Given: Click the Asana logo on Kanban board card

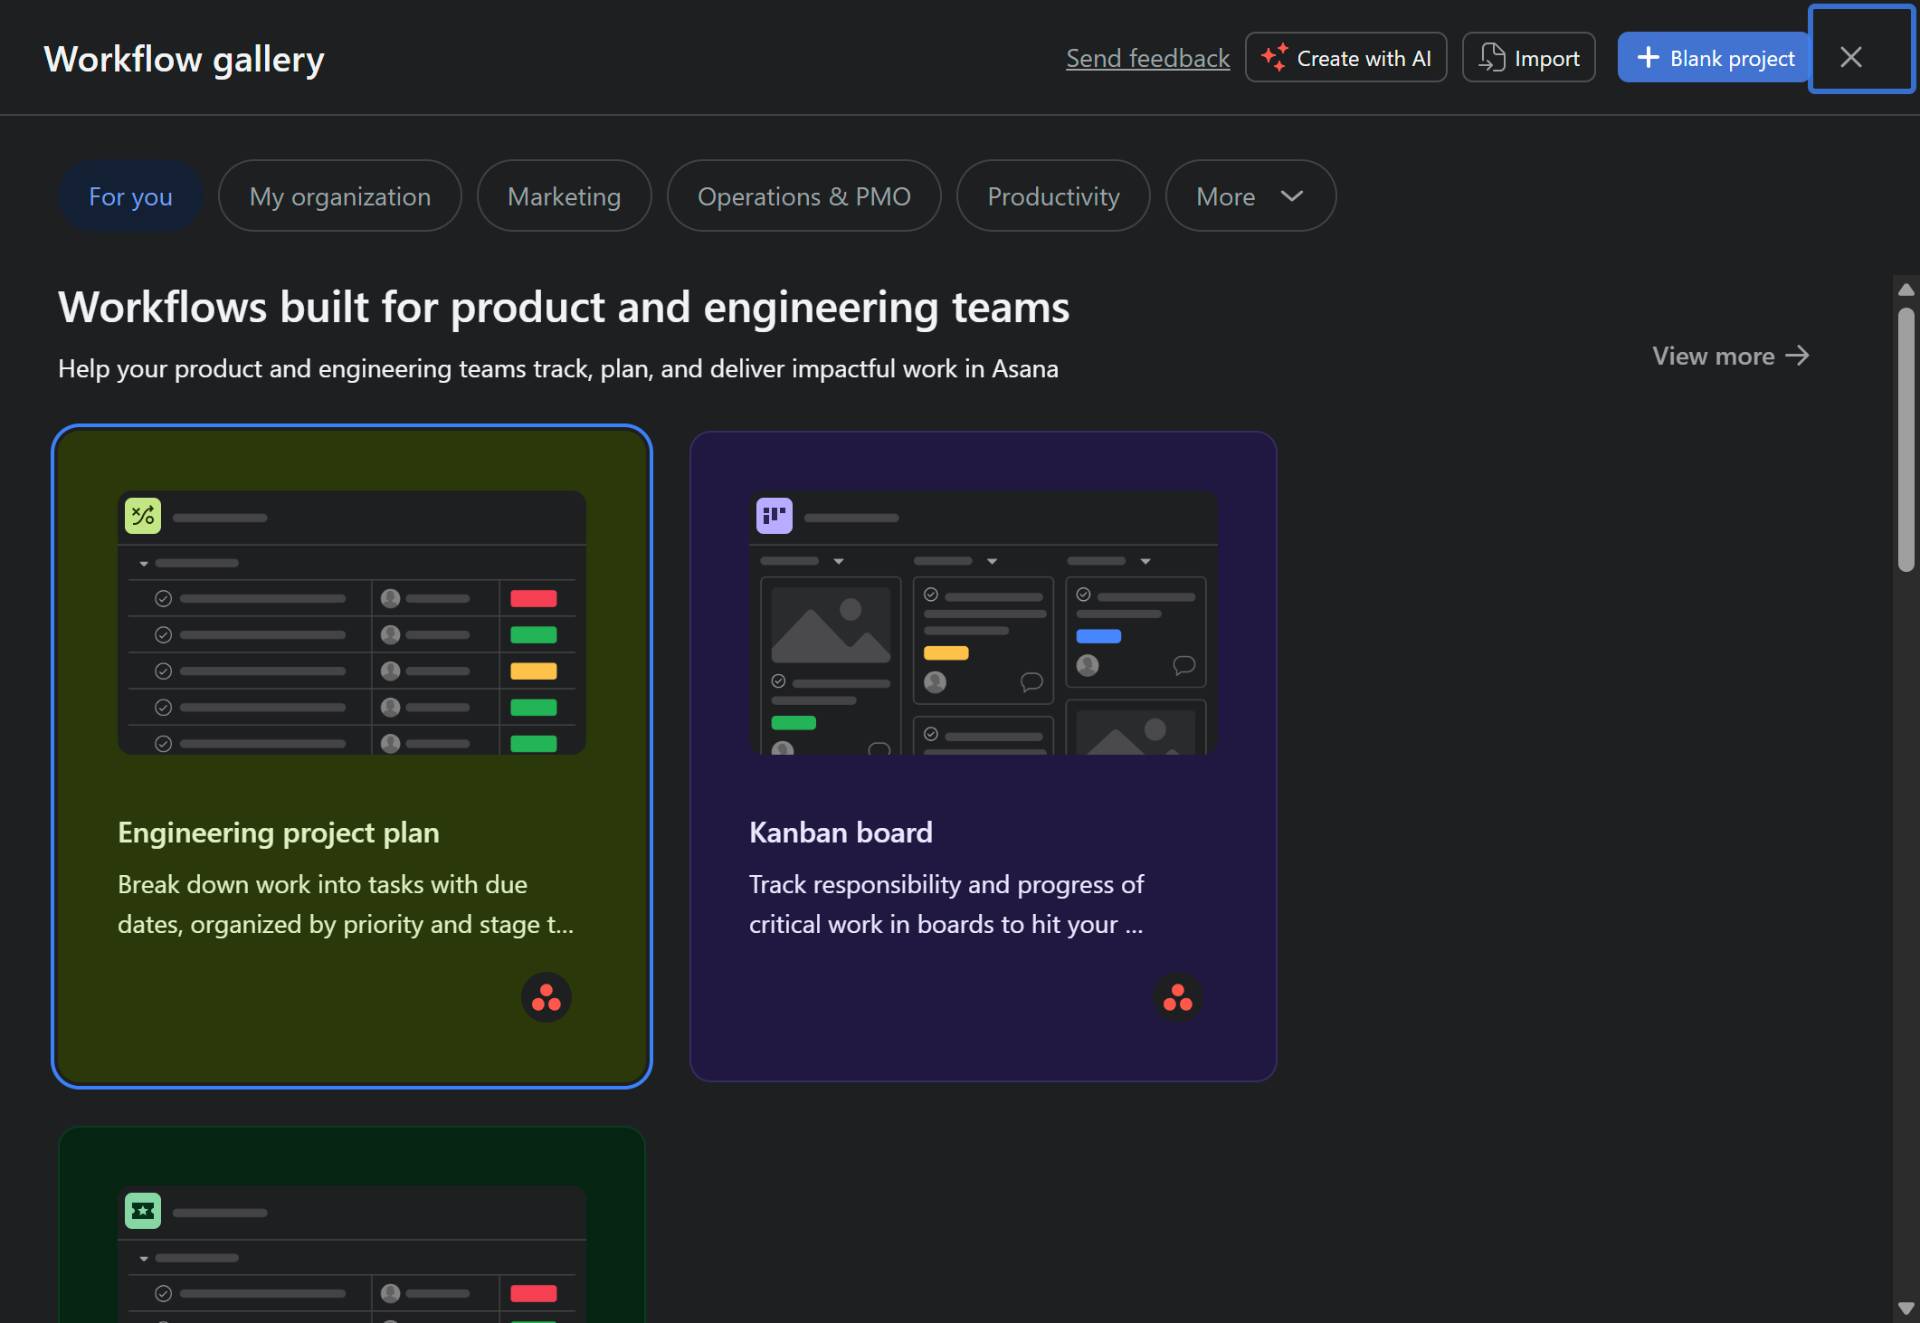Looking at the screenshot, I should pyautogui.click(x=1178, y=997).
